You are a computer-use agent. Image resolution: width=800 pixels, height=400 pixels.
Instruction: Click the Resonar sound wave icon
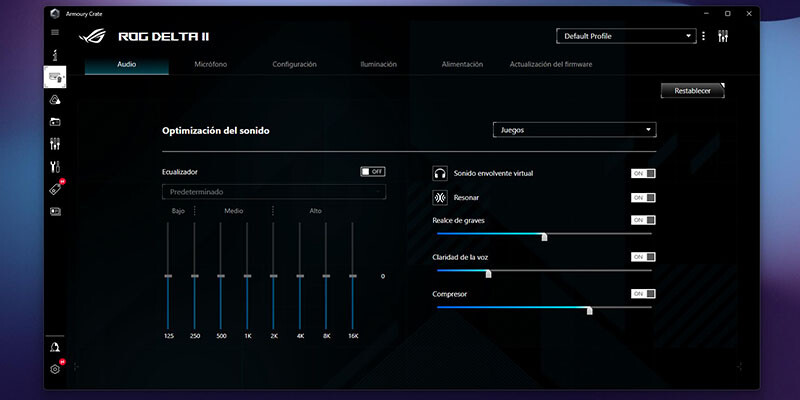coord(440,197)
